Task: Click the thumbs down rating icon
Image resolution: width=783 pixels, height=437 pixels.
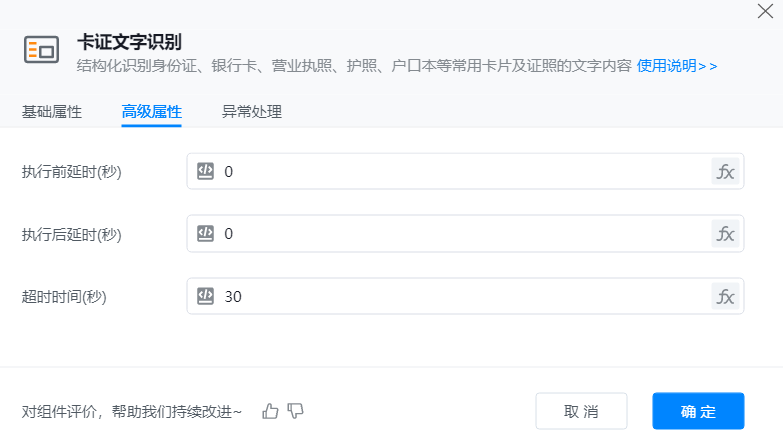Action: (295, 410)
